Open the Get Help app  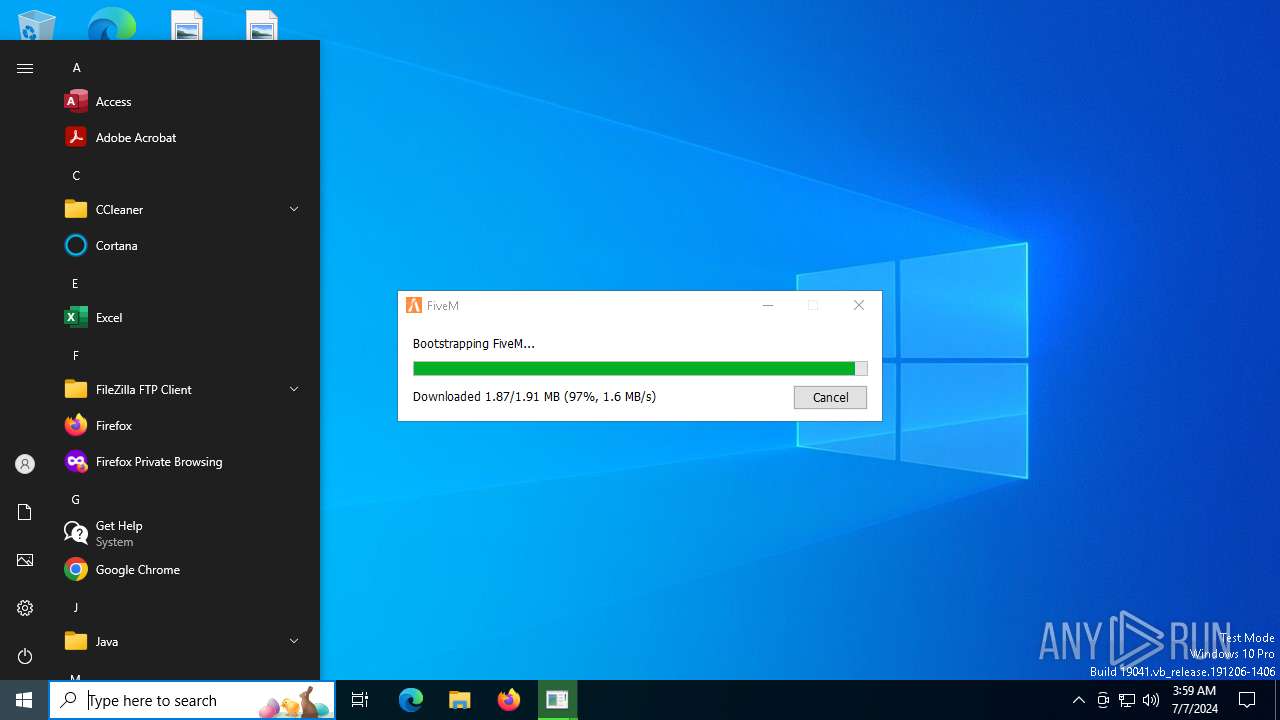coord(184,533)
